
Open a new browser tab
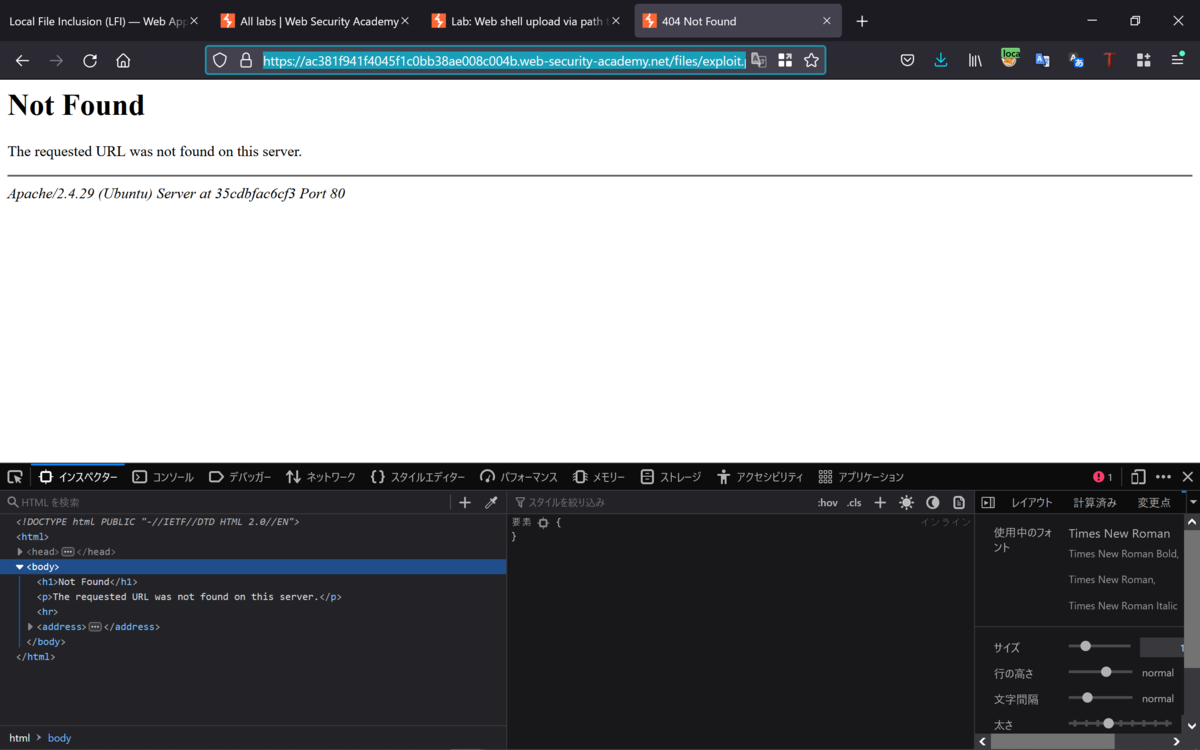tap(862, 21)
